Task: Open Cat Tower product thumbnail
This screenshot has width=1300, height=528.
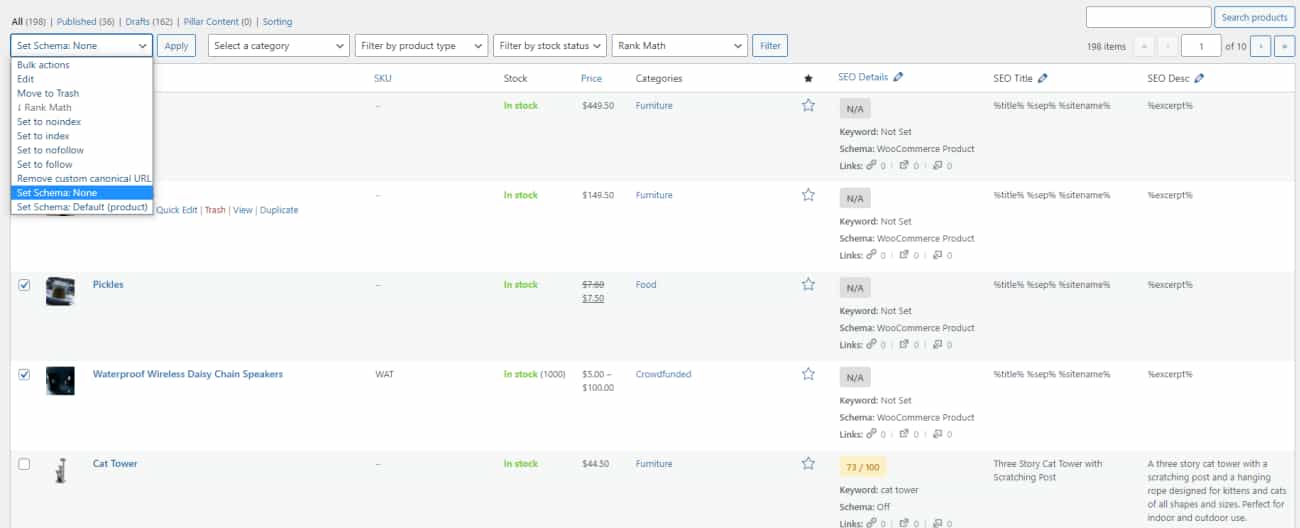Action: point(60,470)
